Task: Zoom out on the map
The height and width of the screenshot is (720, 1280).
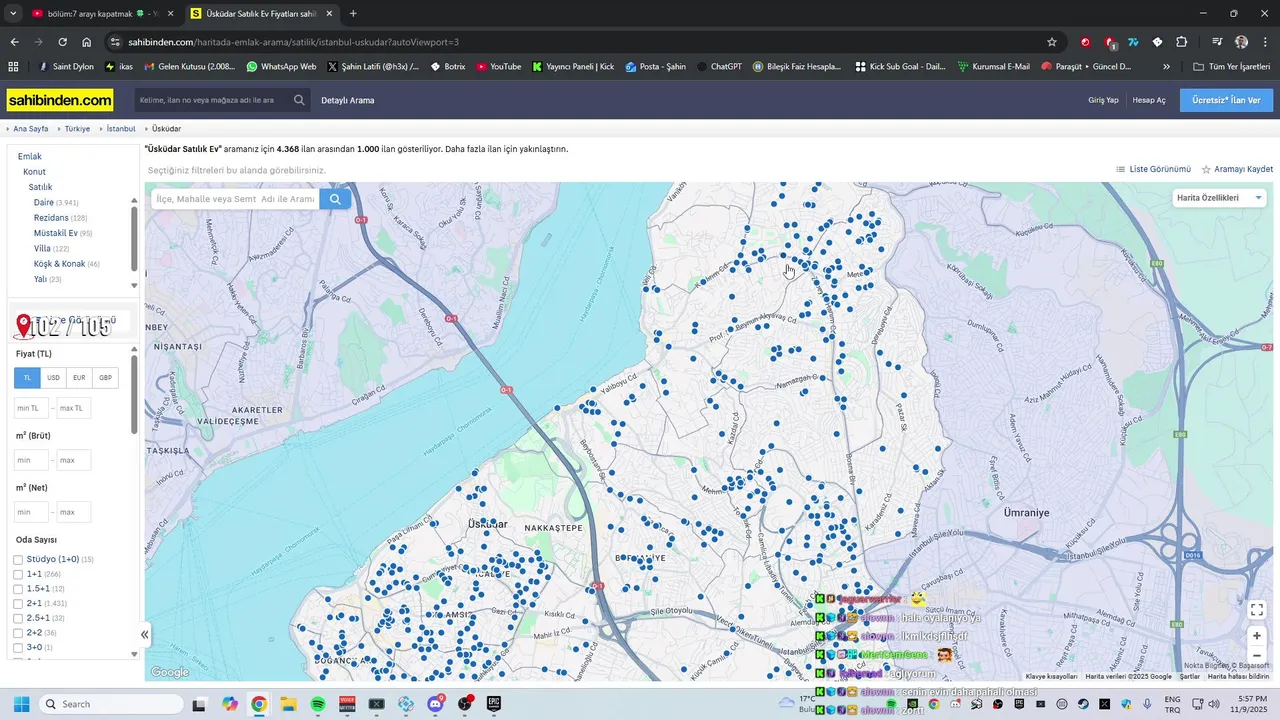Action: [x=1257, y=656]
